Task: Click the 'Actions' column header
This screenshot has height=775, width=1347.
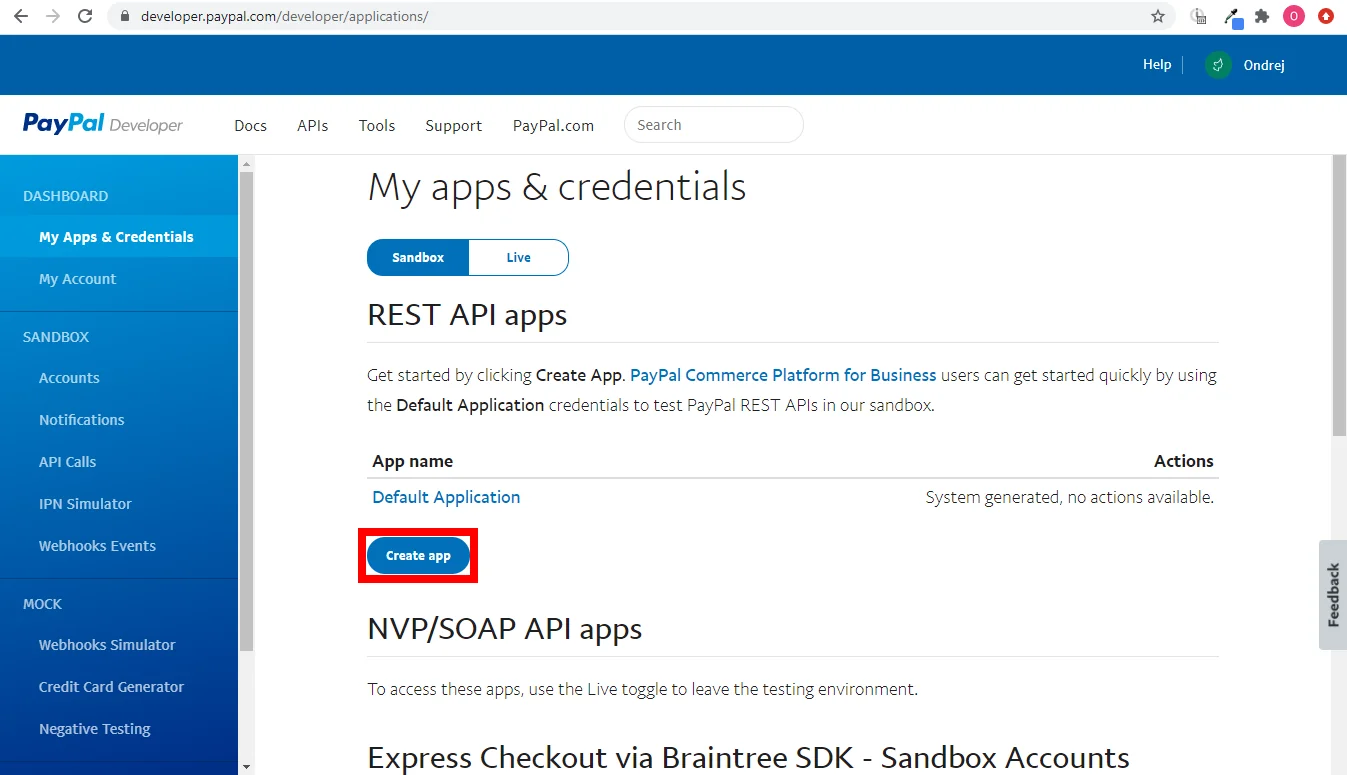Action: click(1184, 461)
